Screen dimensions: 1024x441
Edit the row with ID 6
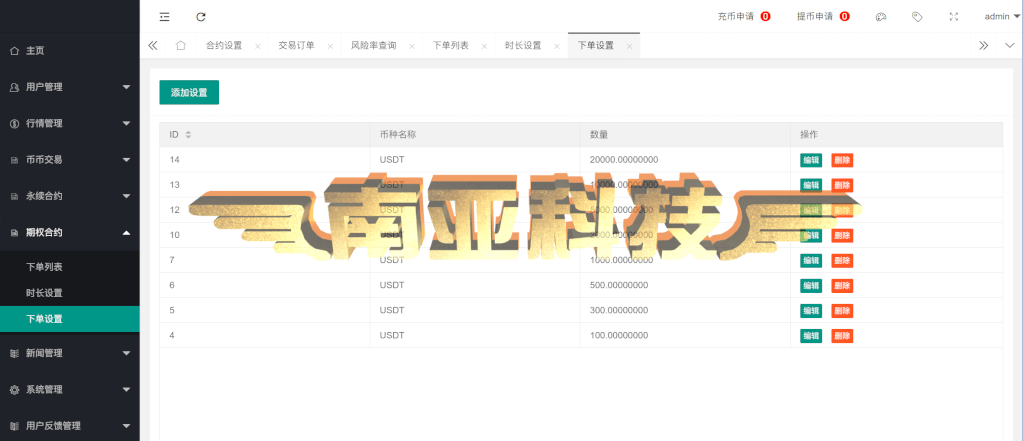tap(810, 286)
